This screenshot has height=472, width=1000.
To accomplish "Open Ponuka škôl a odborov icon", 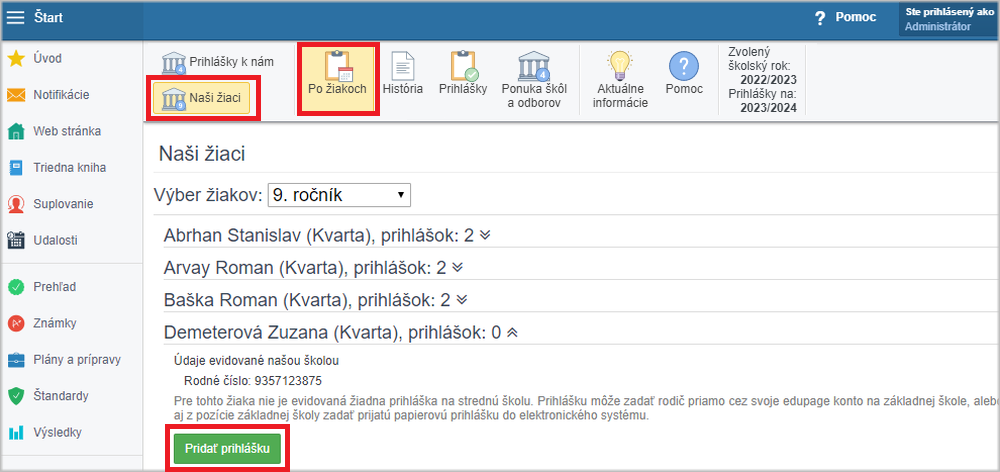I will coord(534,64).
